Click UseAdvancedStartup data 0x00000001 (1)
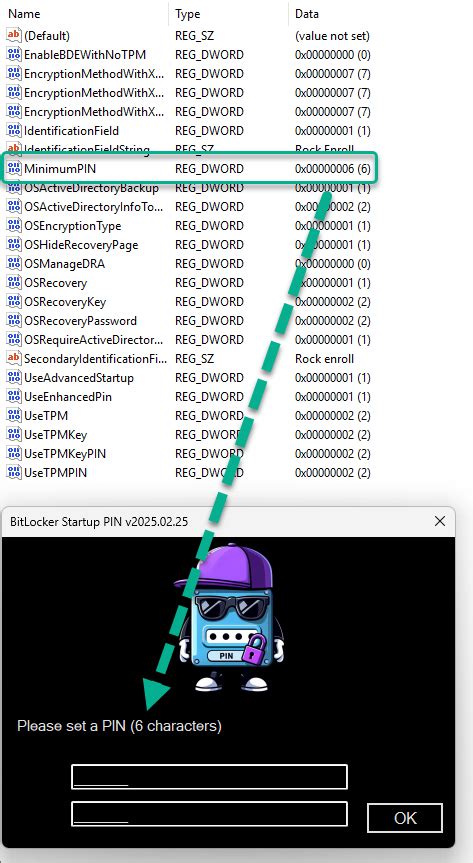Image resolution: width=473 pixels, height=863 pixels. (333, 378)
